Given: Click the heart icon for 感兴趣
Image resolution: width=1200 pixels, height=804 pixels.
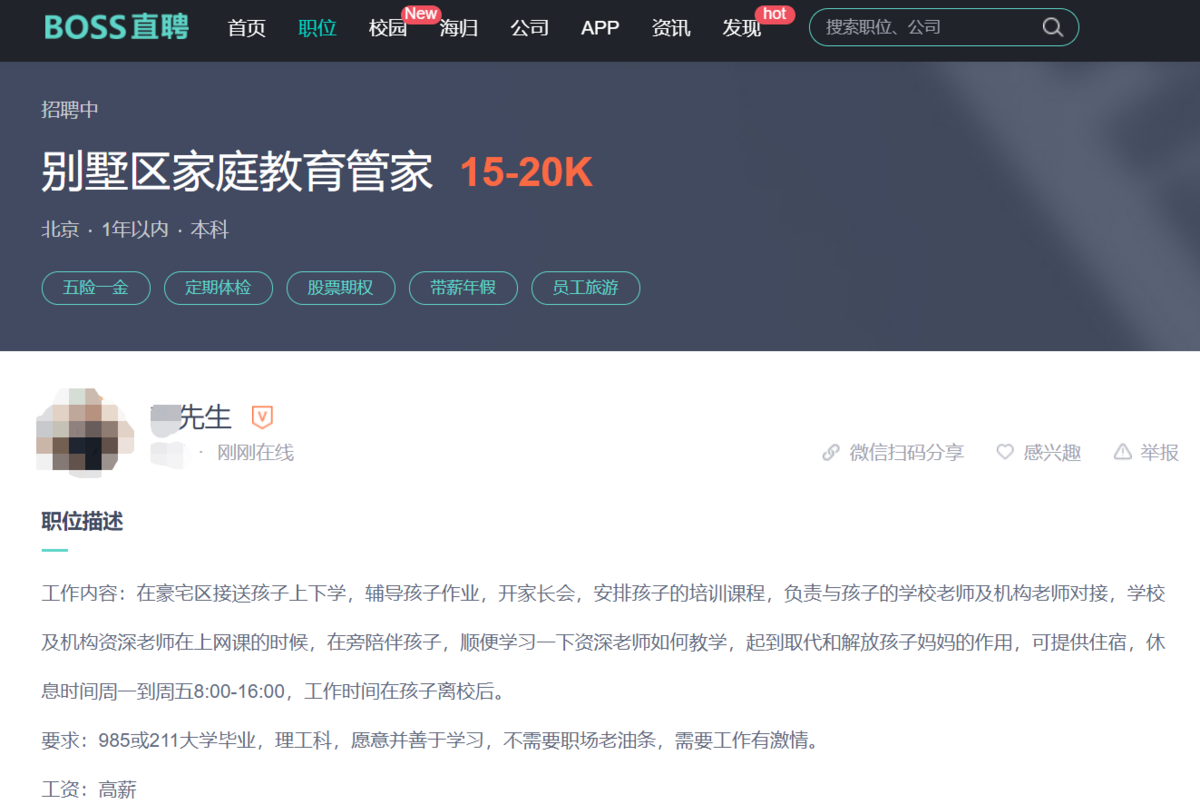Looking at the screenshot, I should (x=1005, y=452).
